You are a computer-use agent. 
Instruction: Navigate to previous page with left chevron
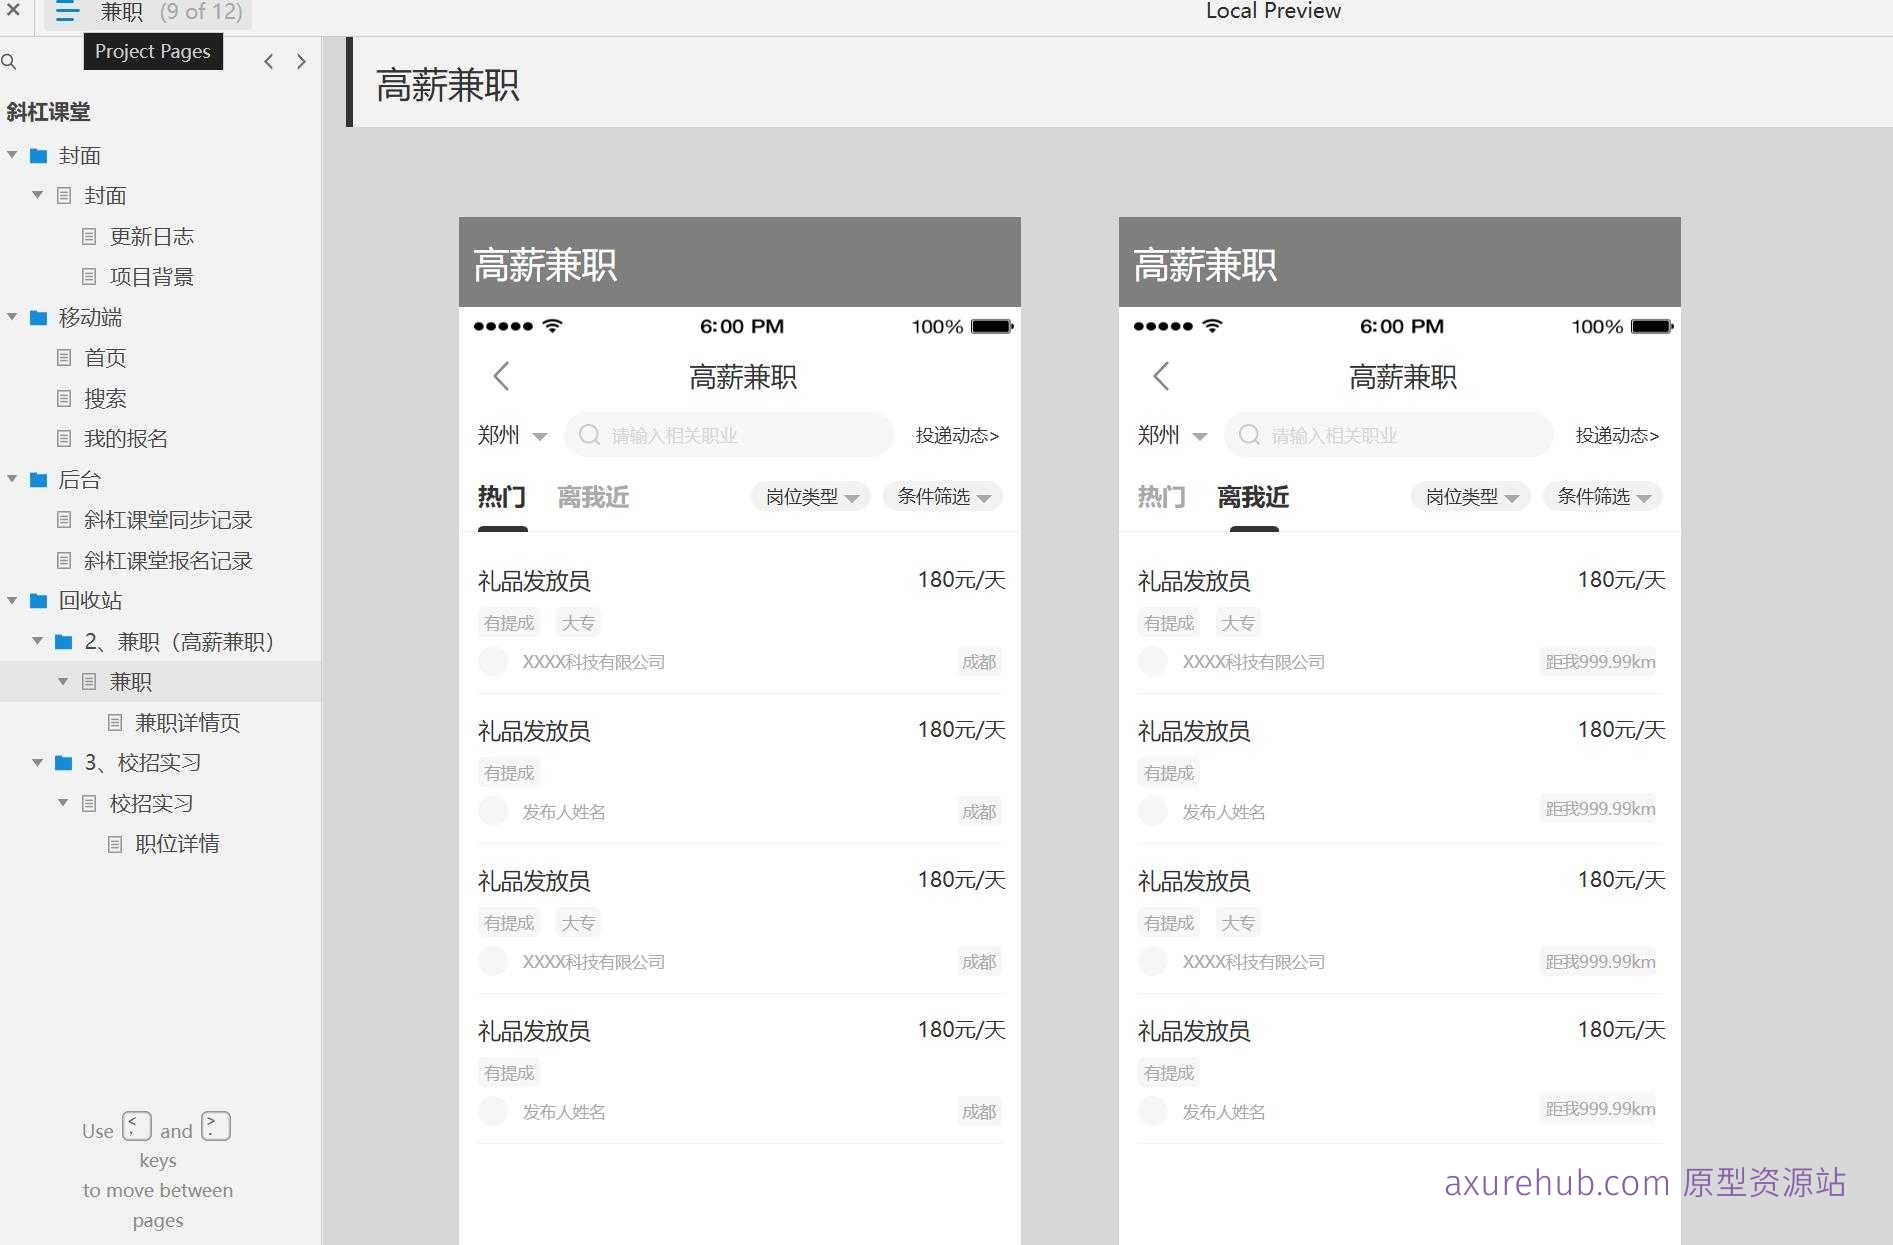pyautogui.click(x=268, y=61)
